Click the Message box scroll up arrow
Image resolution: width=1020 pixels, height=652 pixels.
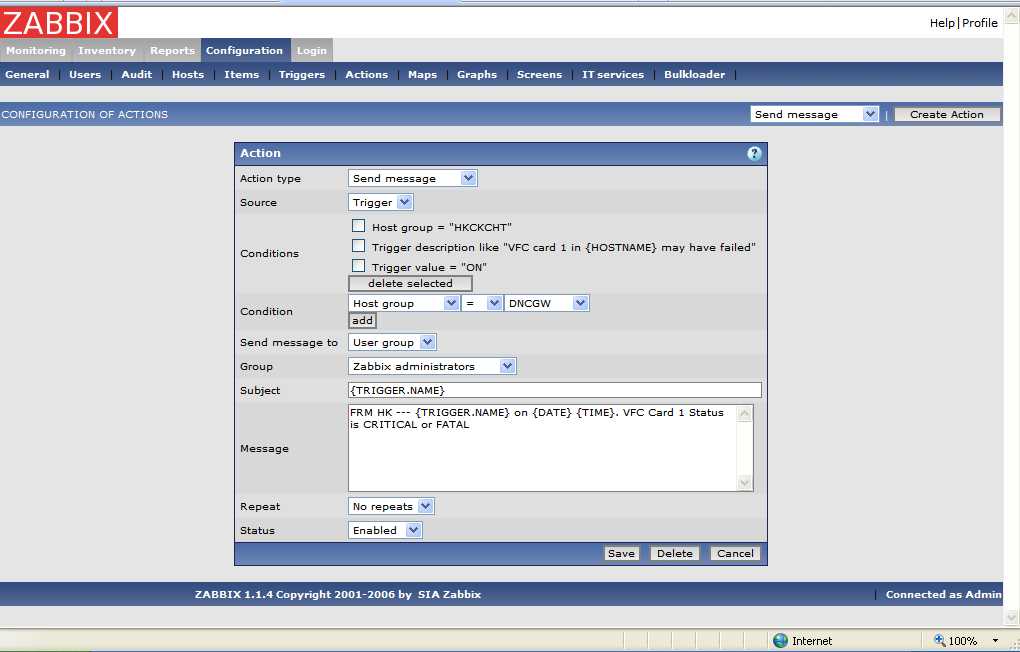tap(745, 414)
